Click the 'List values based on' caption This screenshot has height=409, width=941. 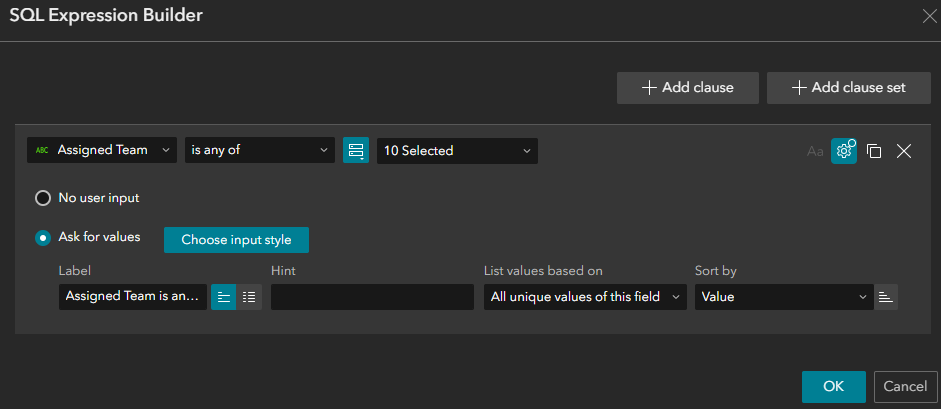(543, 271)
